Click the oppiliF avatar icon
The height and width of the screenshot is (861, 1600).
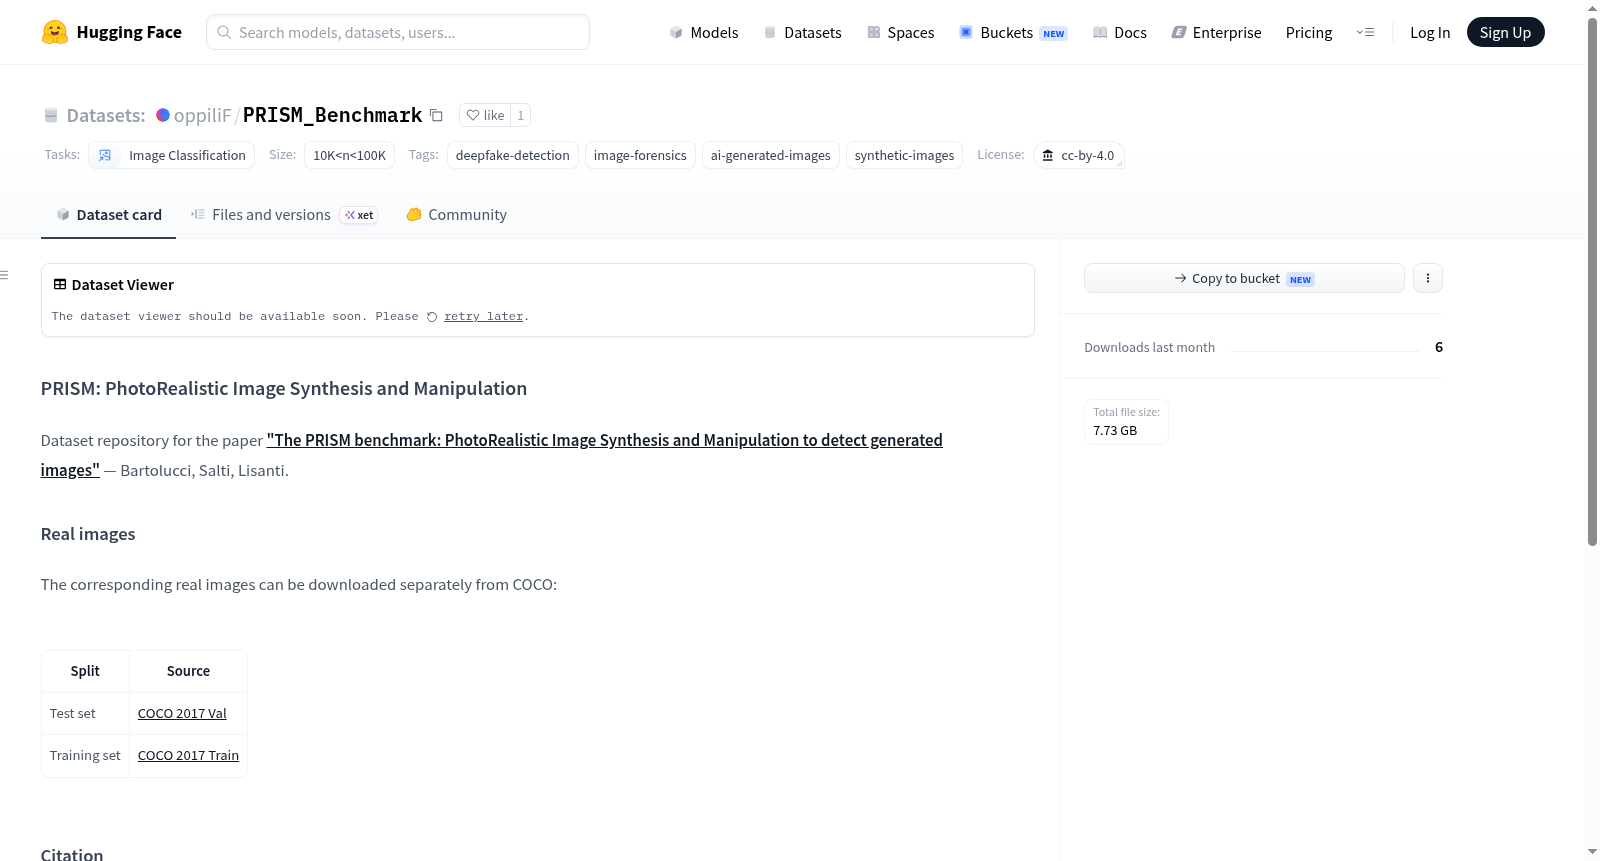coord(163,115)
